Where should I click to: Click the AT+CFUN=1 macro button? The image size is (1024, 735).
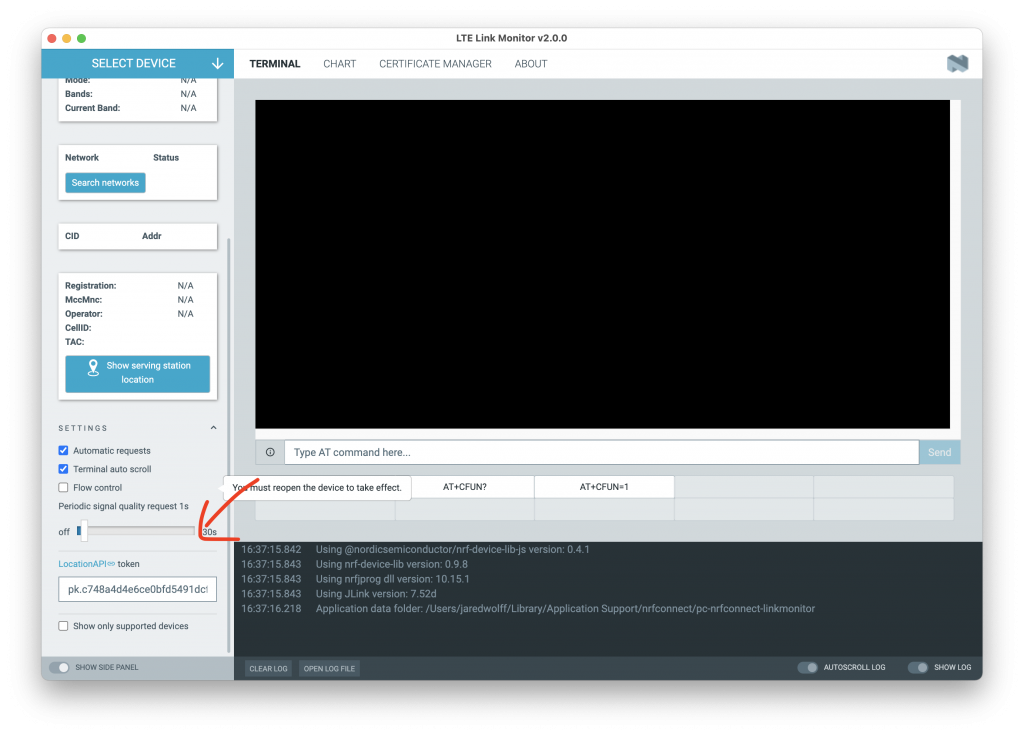click(604, 487)
